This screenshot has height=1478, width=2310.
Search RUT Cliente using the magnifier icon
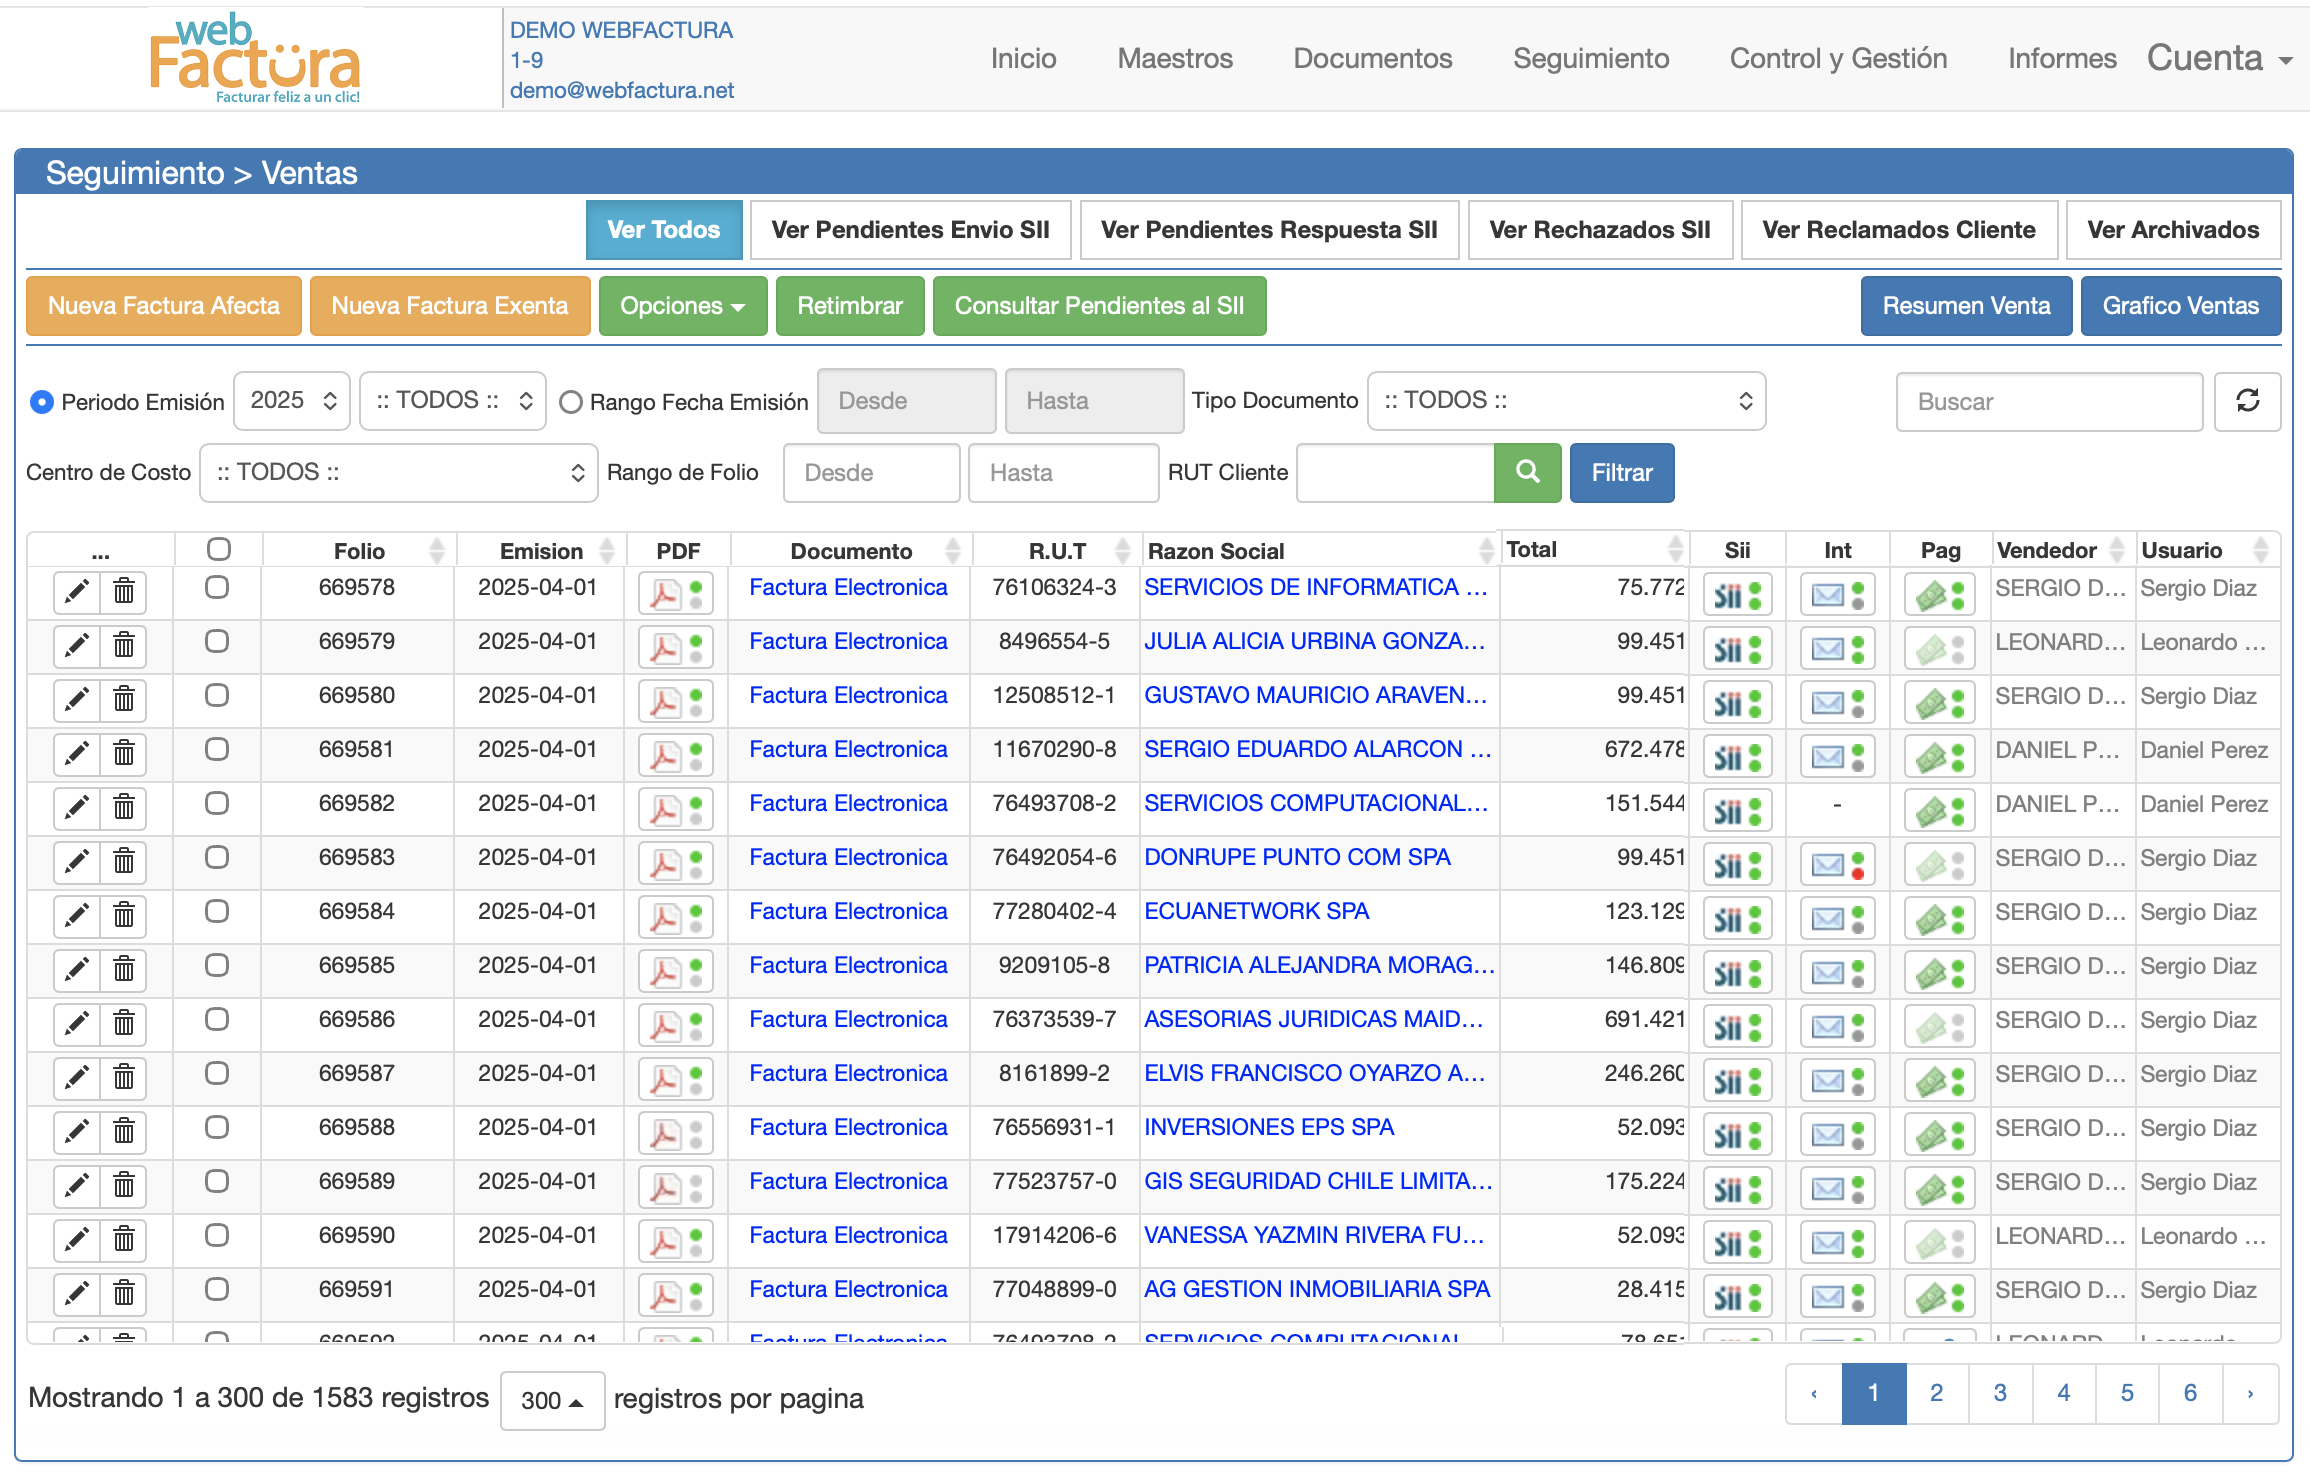pos(1527,472)
